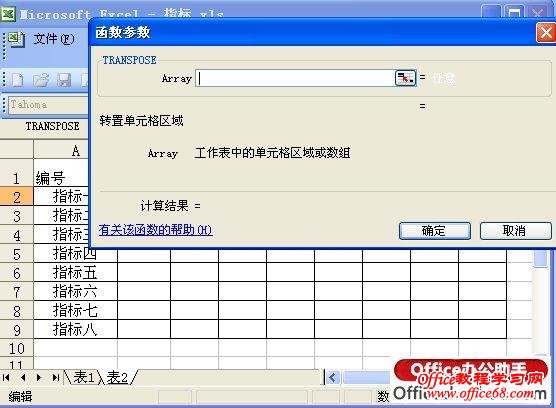Click cell 指标八
The width and height of the screenshot is (556, 408).
click(75, 329)
